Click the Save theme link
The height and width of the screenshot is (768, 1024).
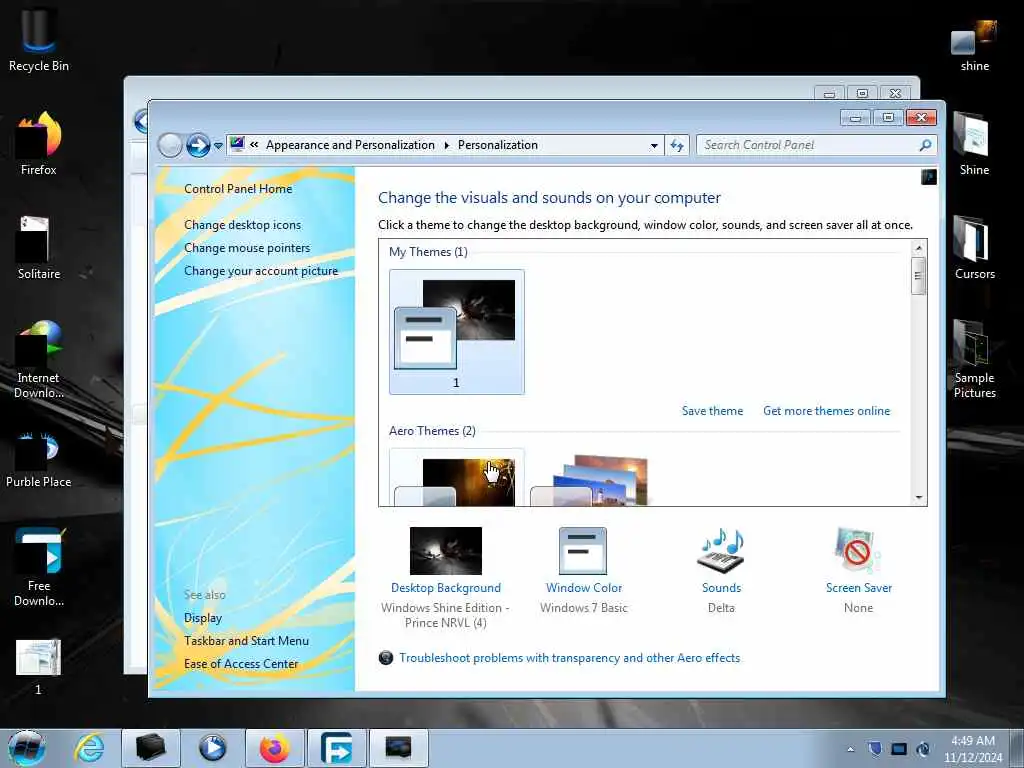click(x=712, y=411)
